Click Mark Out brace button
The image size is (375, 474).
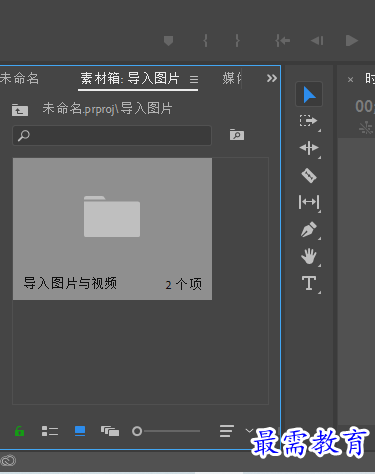tap(237, 41)
